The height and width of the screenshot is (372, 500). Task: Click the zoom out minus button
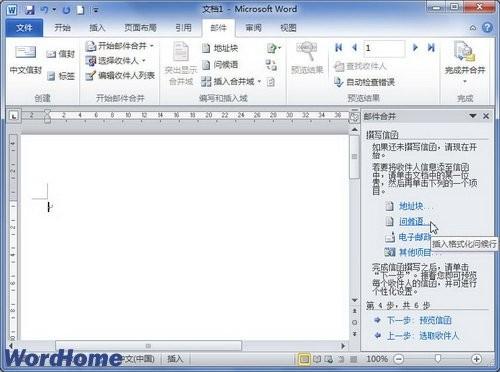pos(399,359)
